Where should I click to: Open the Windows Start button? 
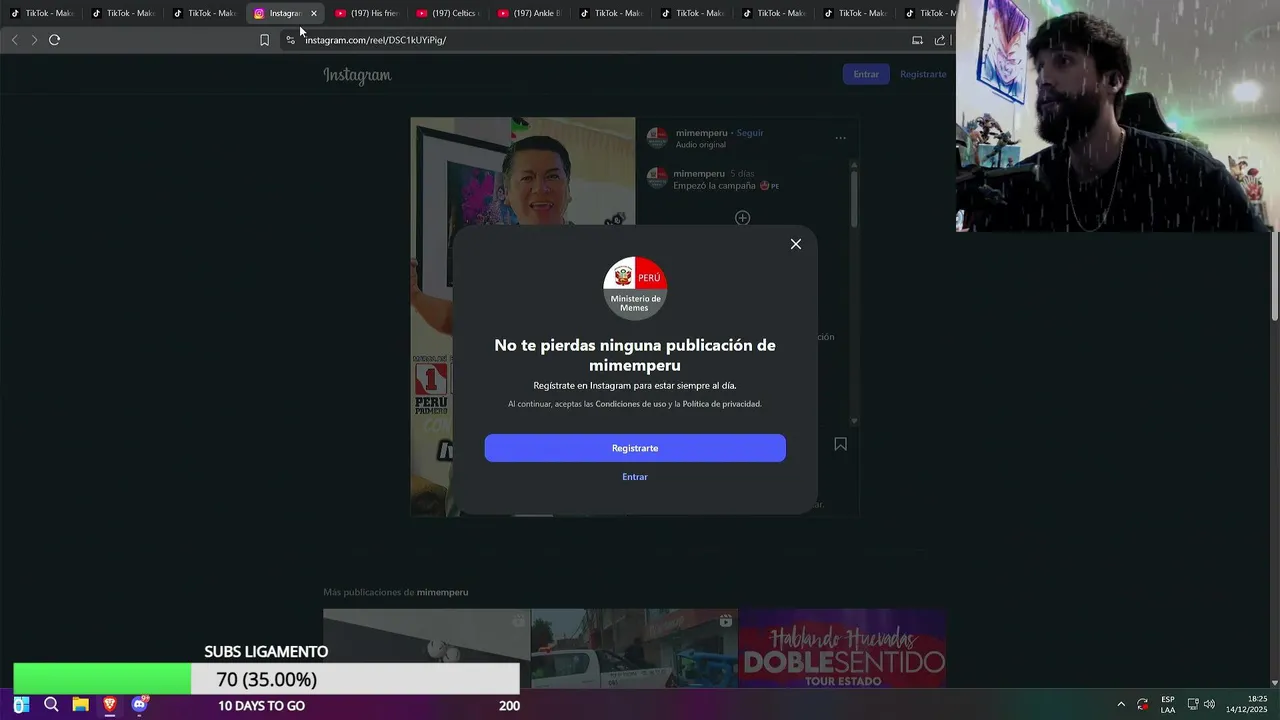[21, 705]
